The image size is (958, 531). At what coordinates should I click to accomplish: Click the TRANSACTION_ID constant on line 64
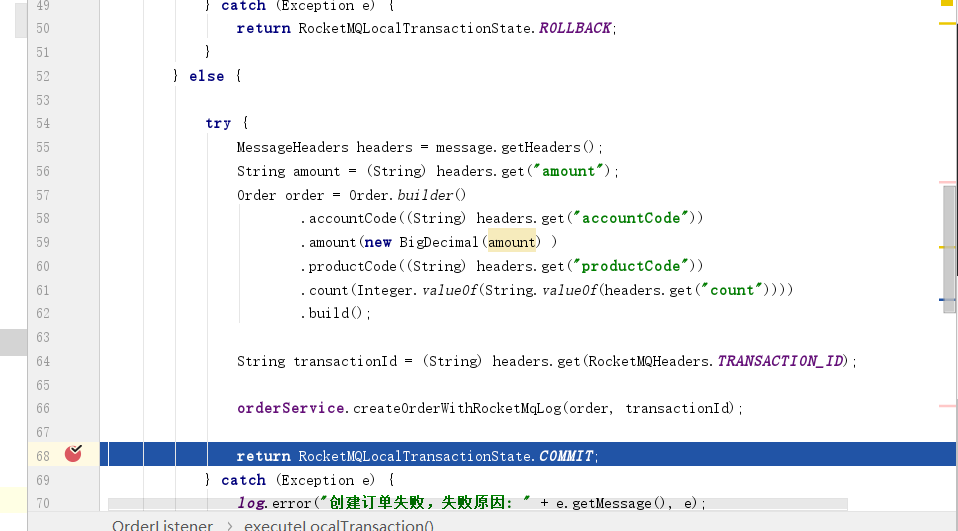[780, 361]
